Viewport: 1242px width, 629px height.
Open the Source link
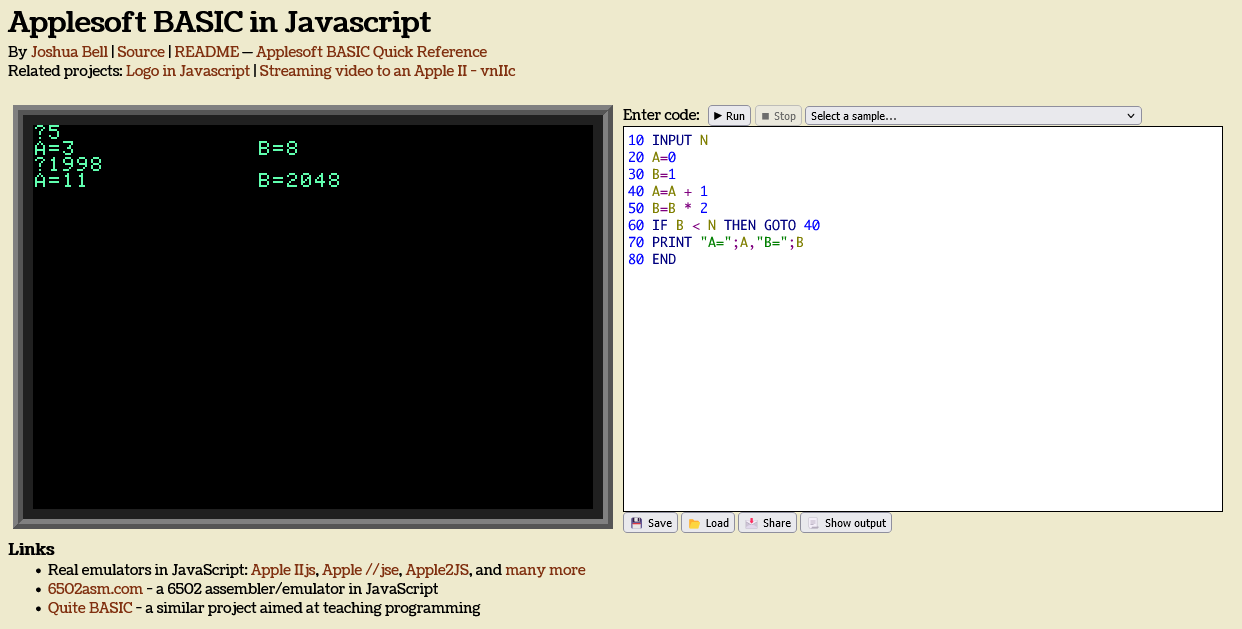[141, 51]
